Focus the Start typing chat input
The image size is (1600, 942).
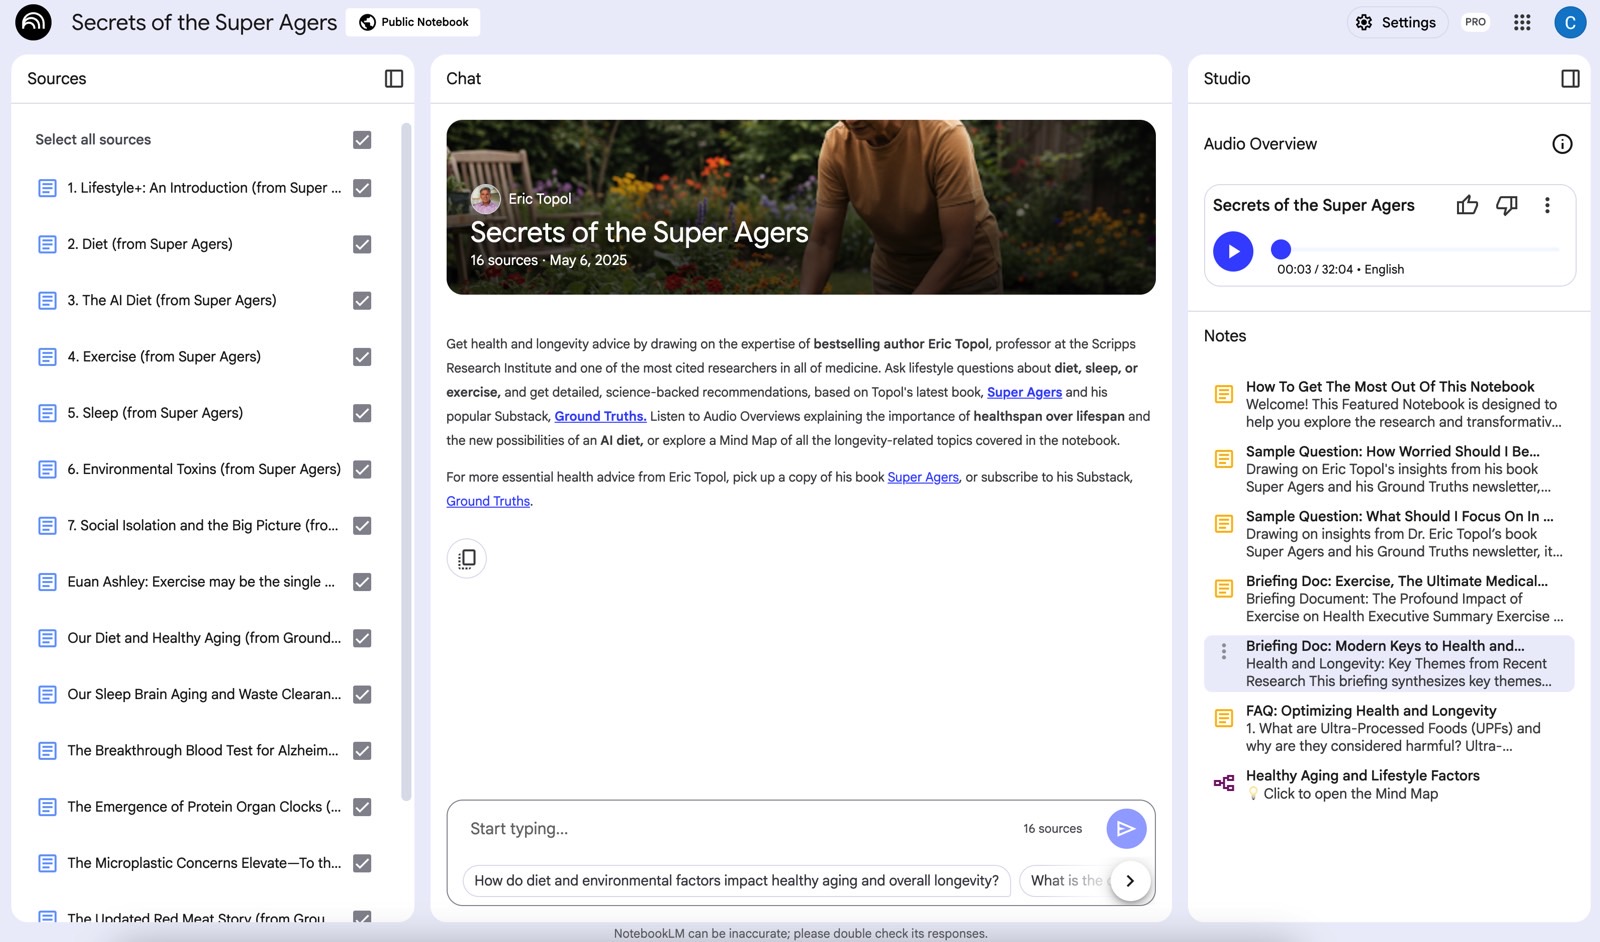click(x=740, y=829)
